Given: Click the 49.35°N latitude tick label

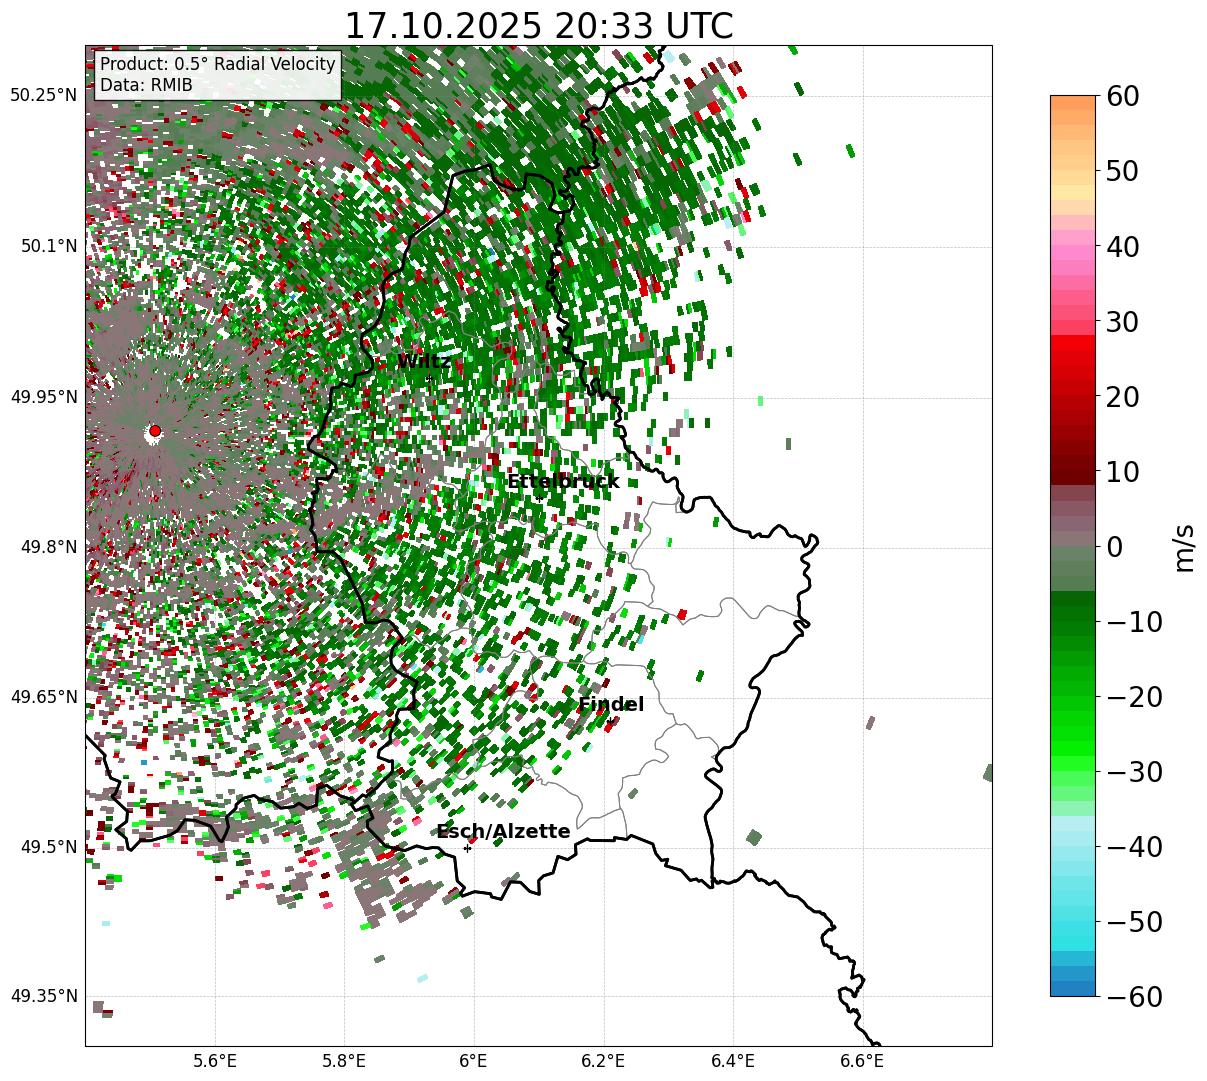Looking at the screenshot, I should 43,996.
